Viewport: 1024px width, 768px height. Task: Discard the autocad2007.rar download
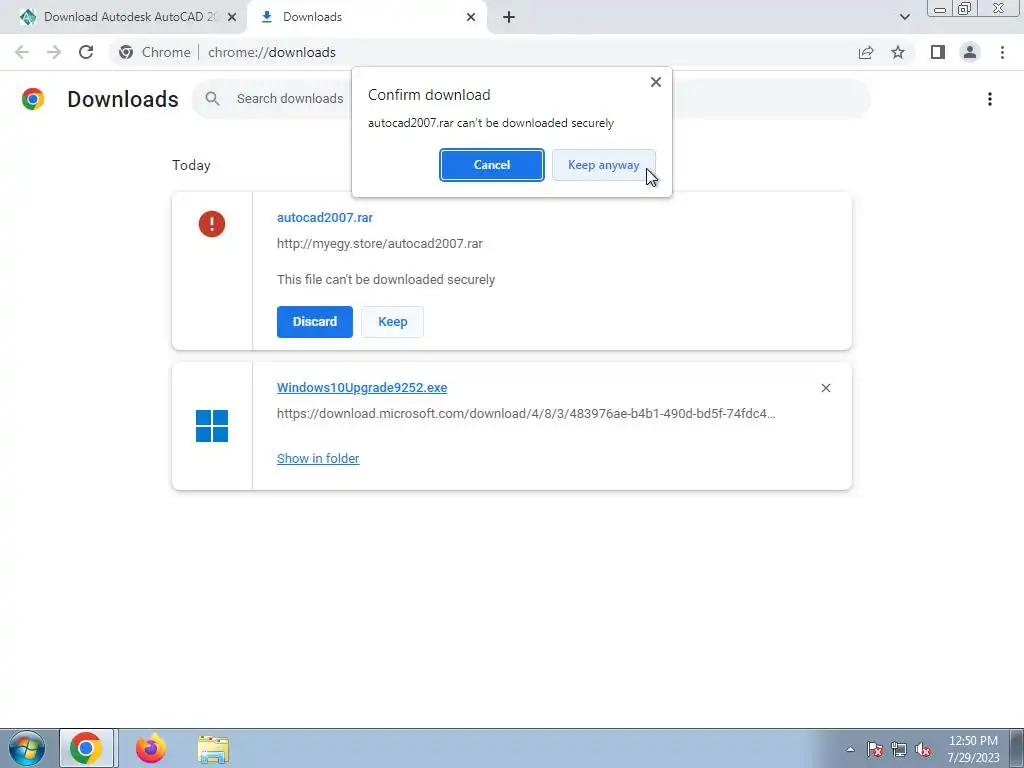pos(315,322)
